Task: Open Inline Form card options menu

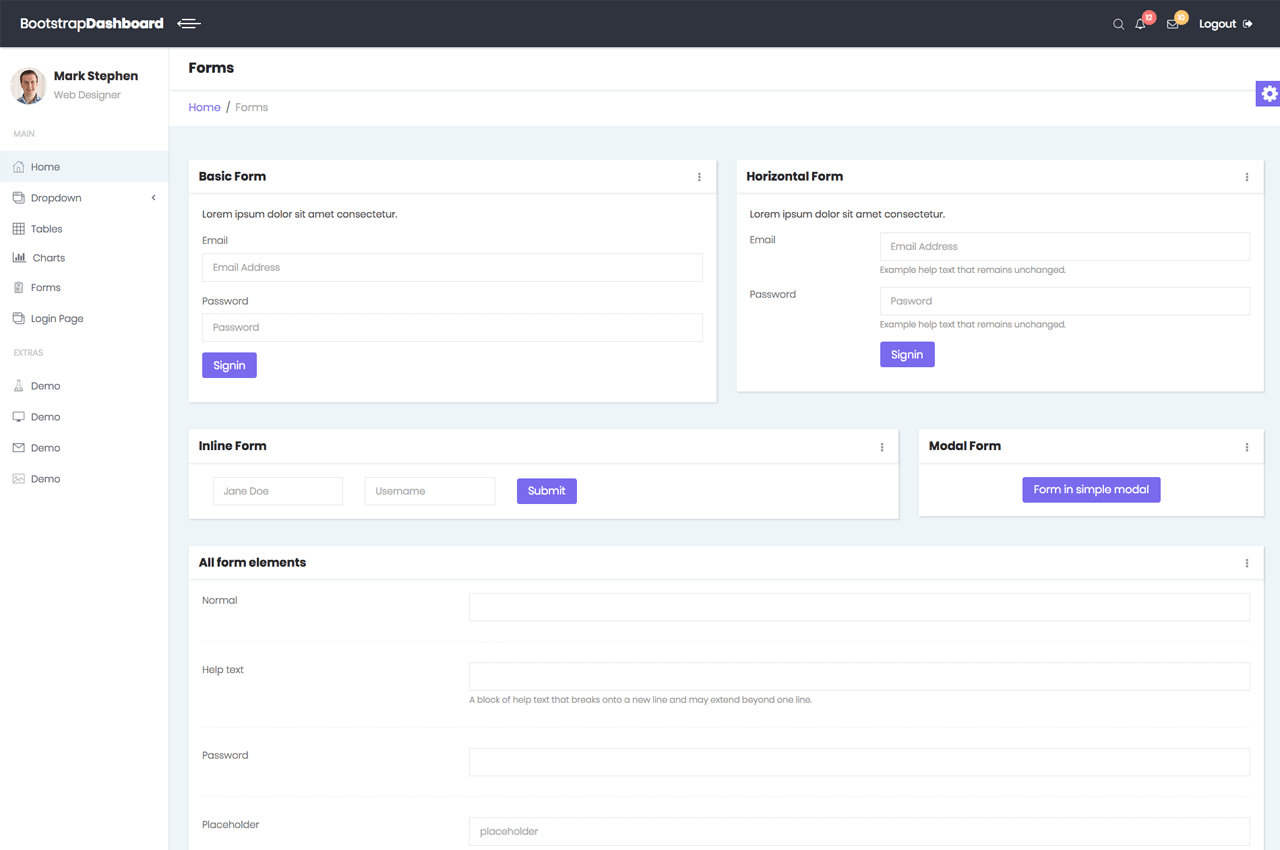Action: tap(882, 447)
